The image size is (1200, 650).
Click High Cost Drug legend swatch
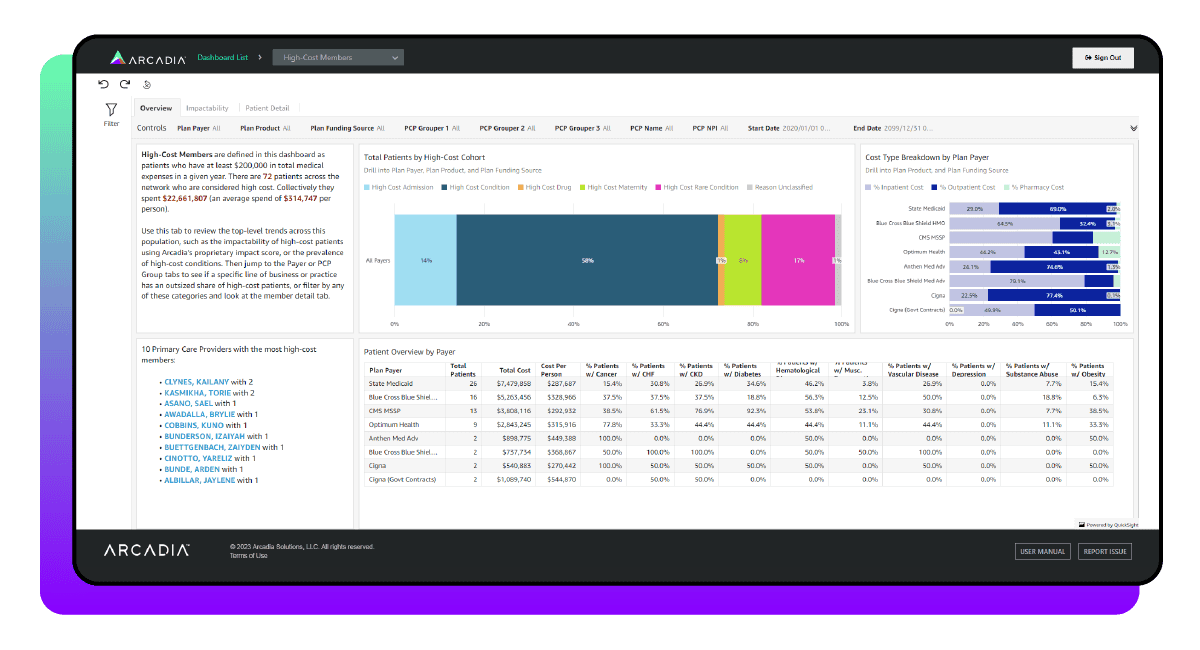pyautogui.click(x=520, y=187)
